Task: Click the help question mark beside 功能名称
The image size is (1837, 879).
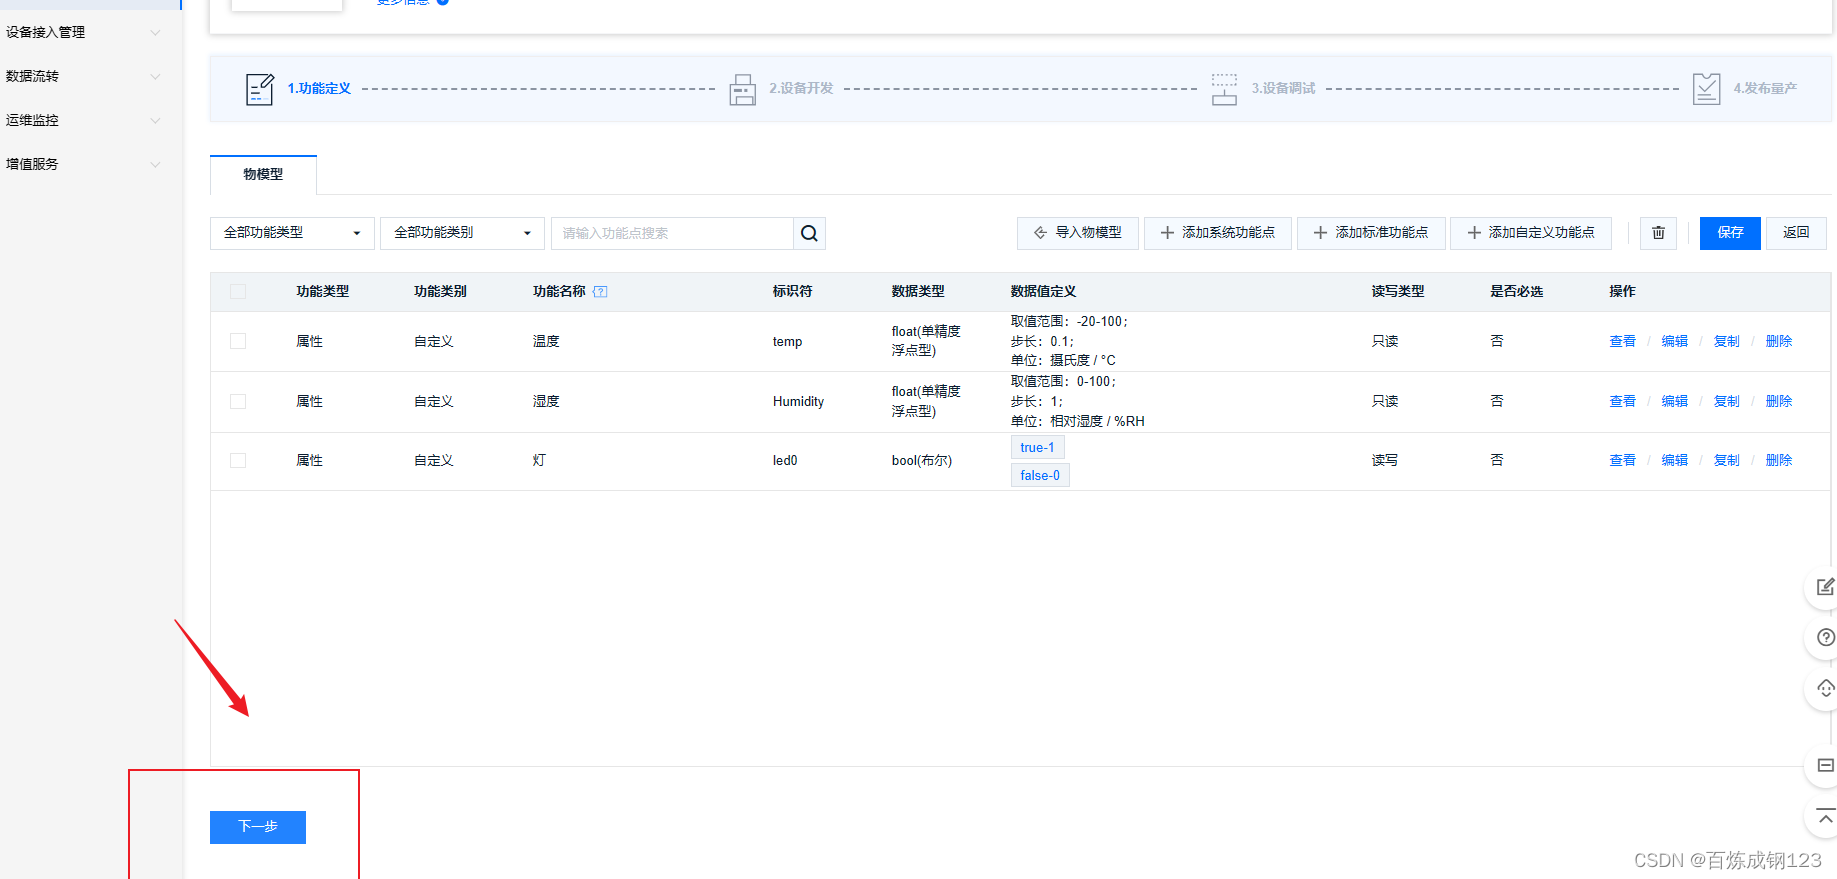Action: [600, 292]
